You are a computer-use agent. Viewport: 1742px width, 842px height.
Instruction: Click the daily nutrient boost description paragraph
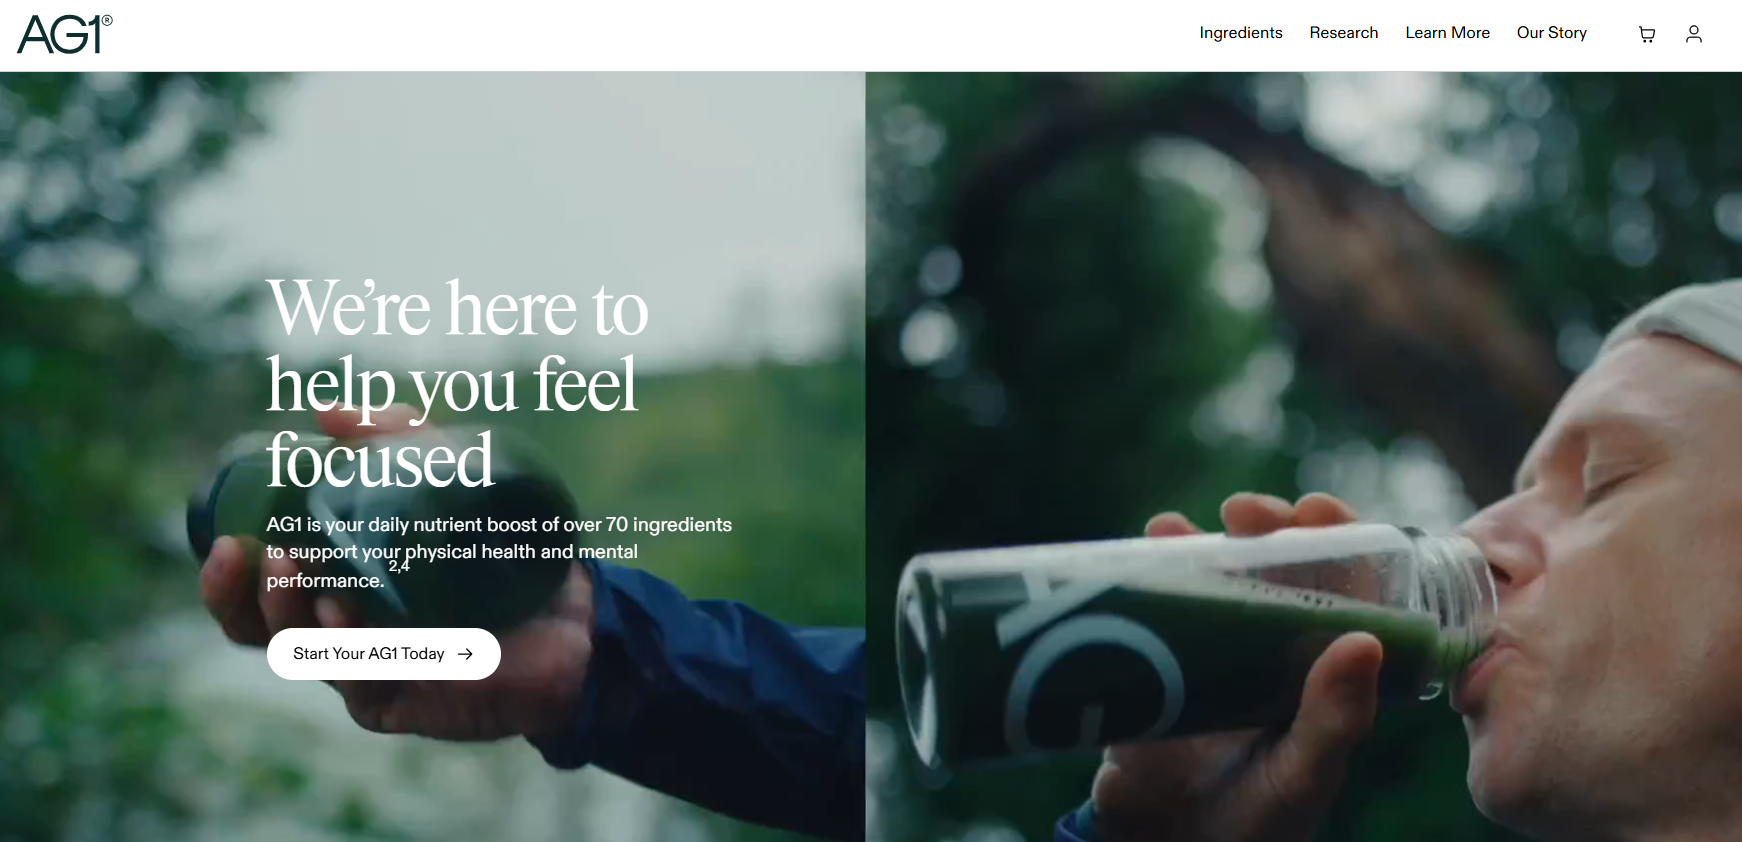499,552
